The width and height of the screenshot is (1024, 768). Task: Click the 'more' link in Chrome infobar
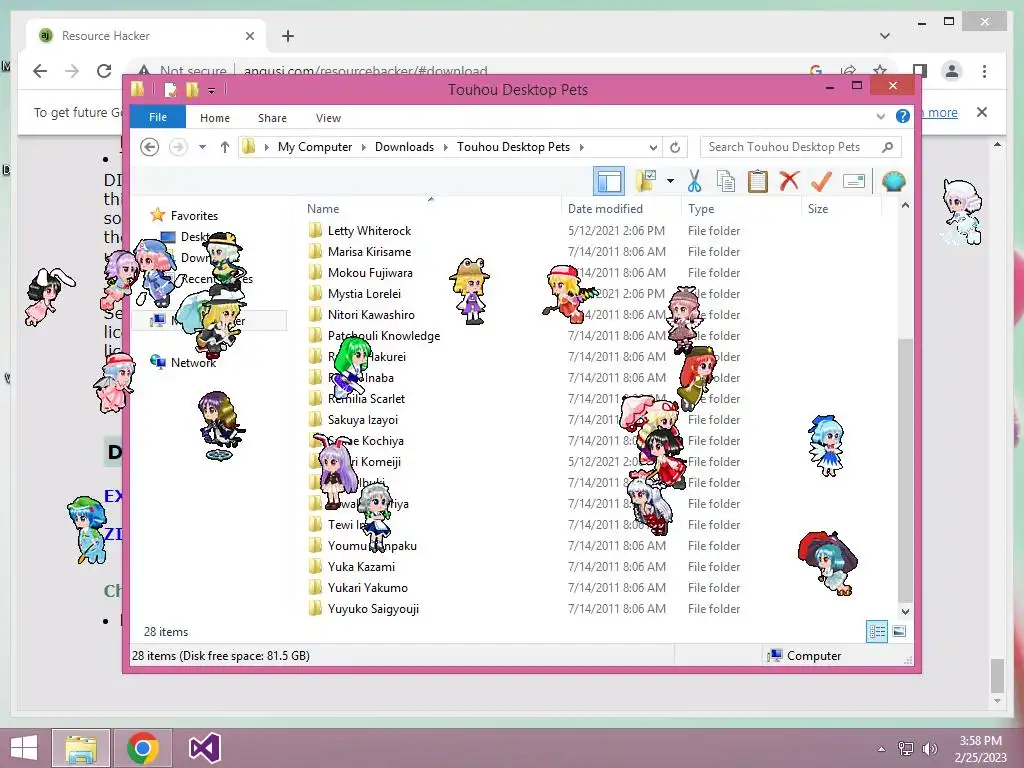(x=942, y=112)
